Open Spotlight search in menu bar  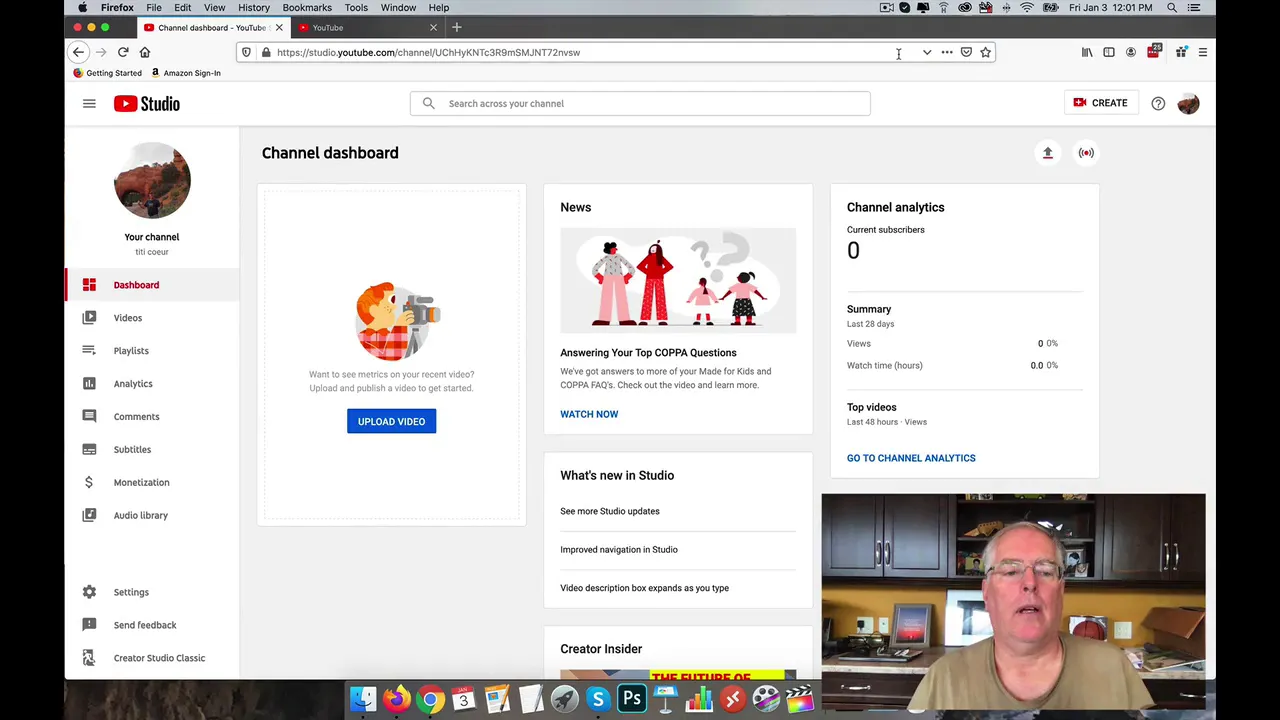[x=1172, y=7]
